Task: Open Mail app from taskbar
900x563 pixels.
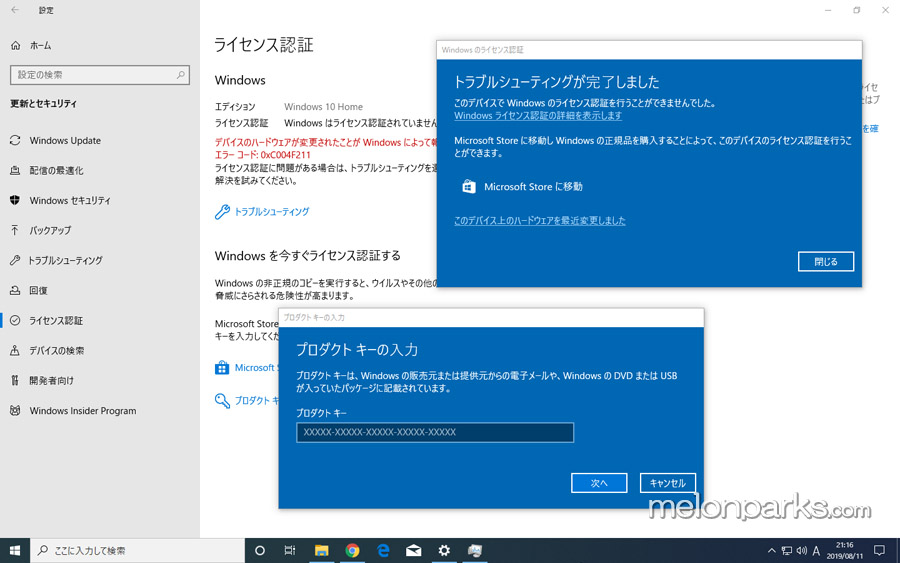Action: [x=413, y=550]
